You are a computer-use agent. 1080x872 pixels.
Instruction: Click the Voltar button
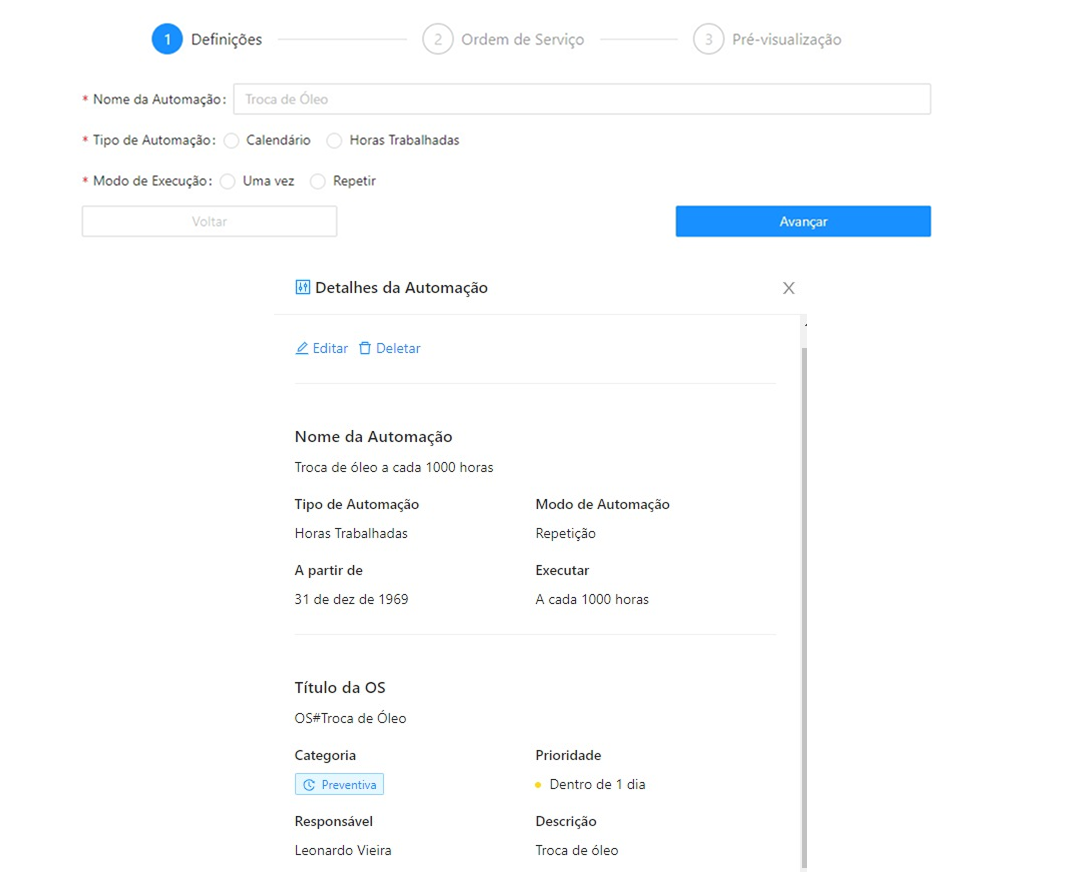(209, 221)
